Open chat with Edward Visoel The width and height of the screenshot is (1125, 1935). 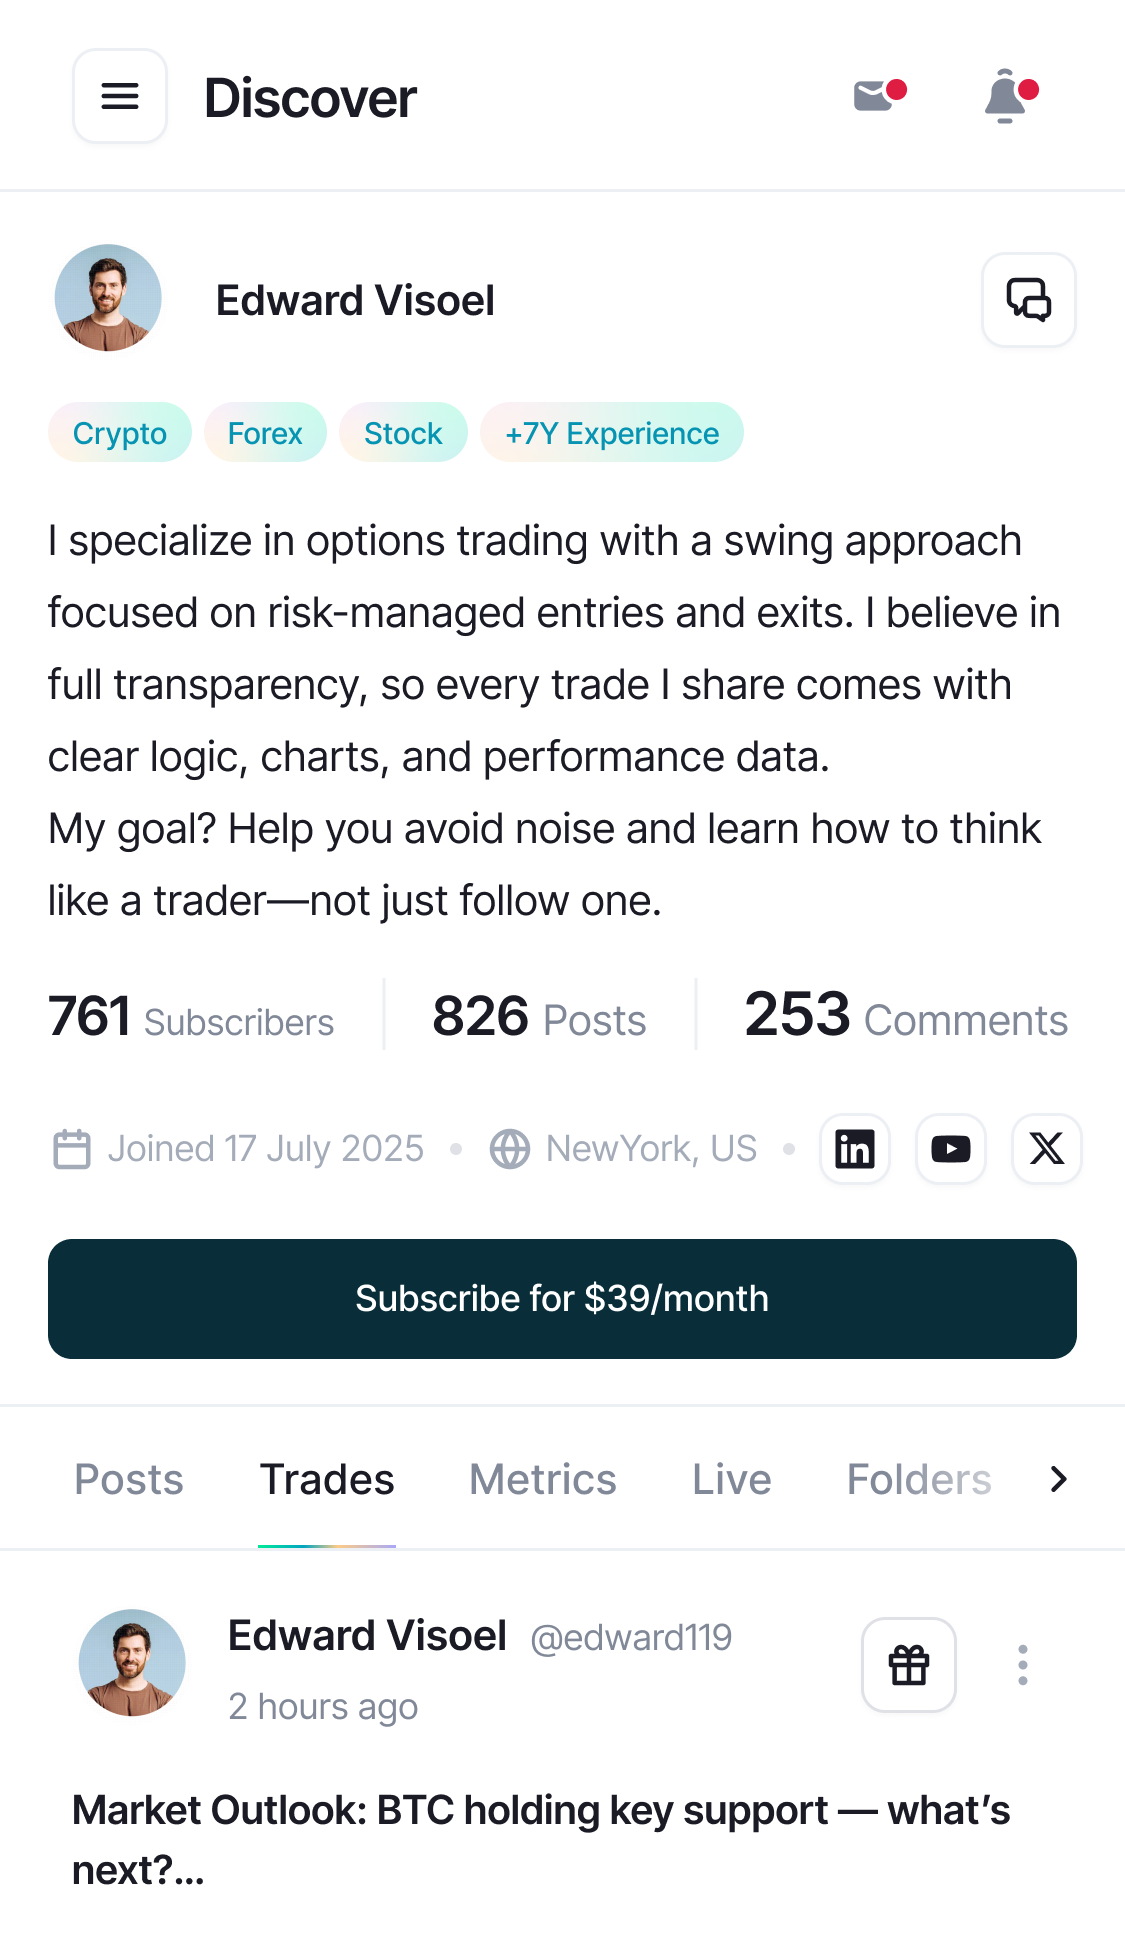[x=1028, y=300]
